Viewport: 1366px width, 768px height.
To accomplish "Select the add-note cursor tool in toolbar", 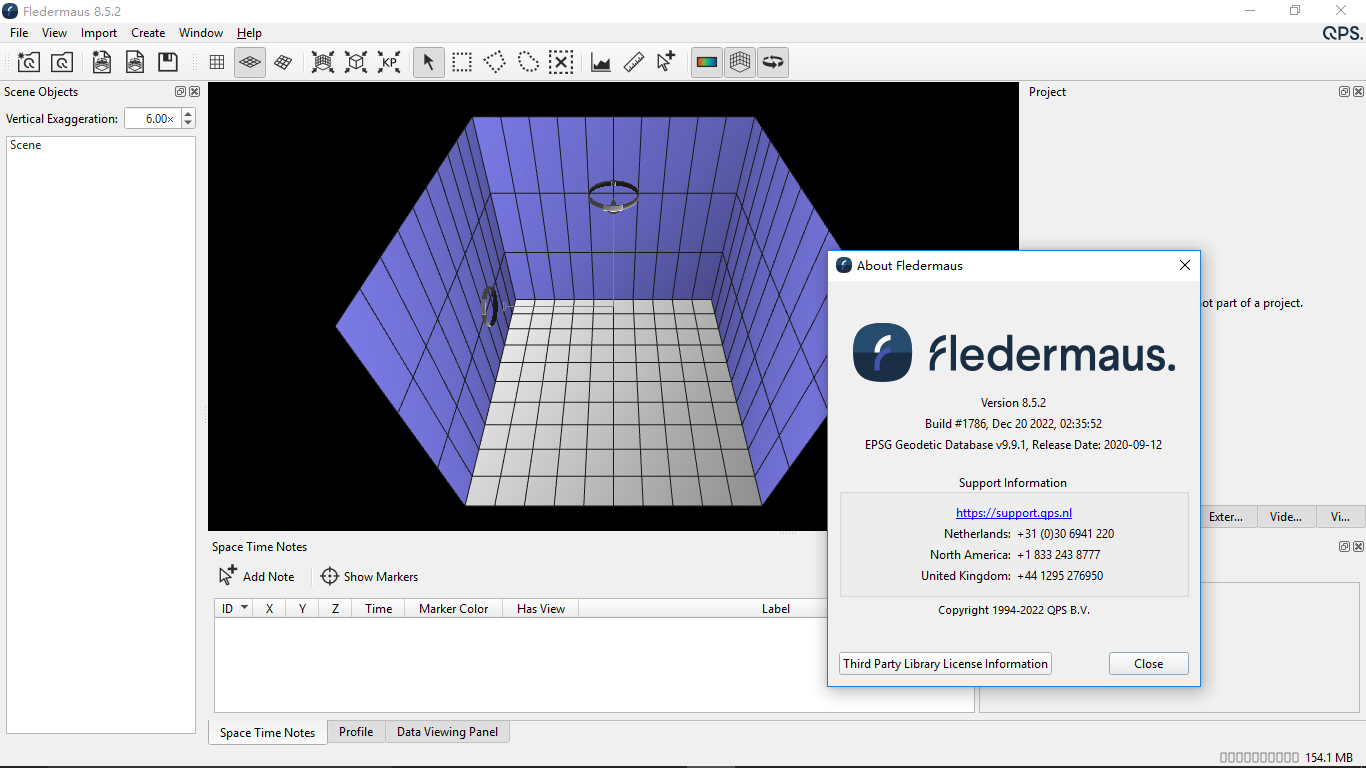I will click(x=667, y=62).
